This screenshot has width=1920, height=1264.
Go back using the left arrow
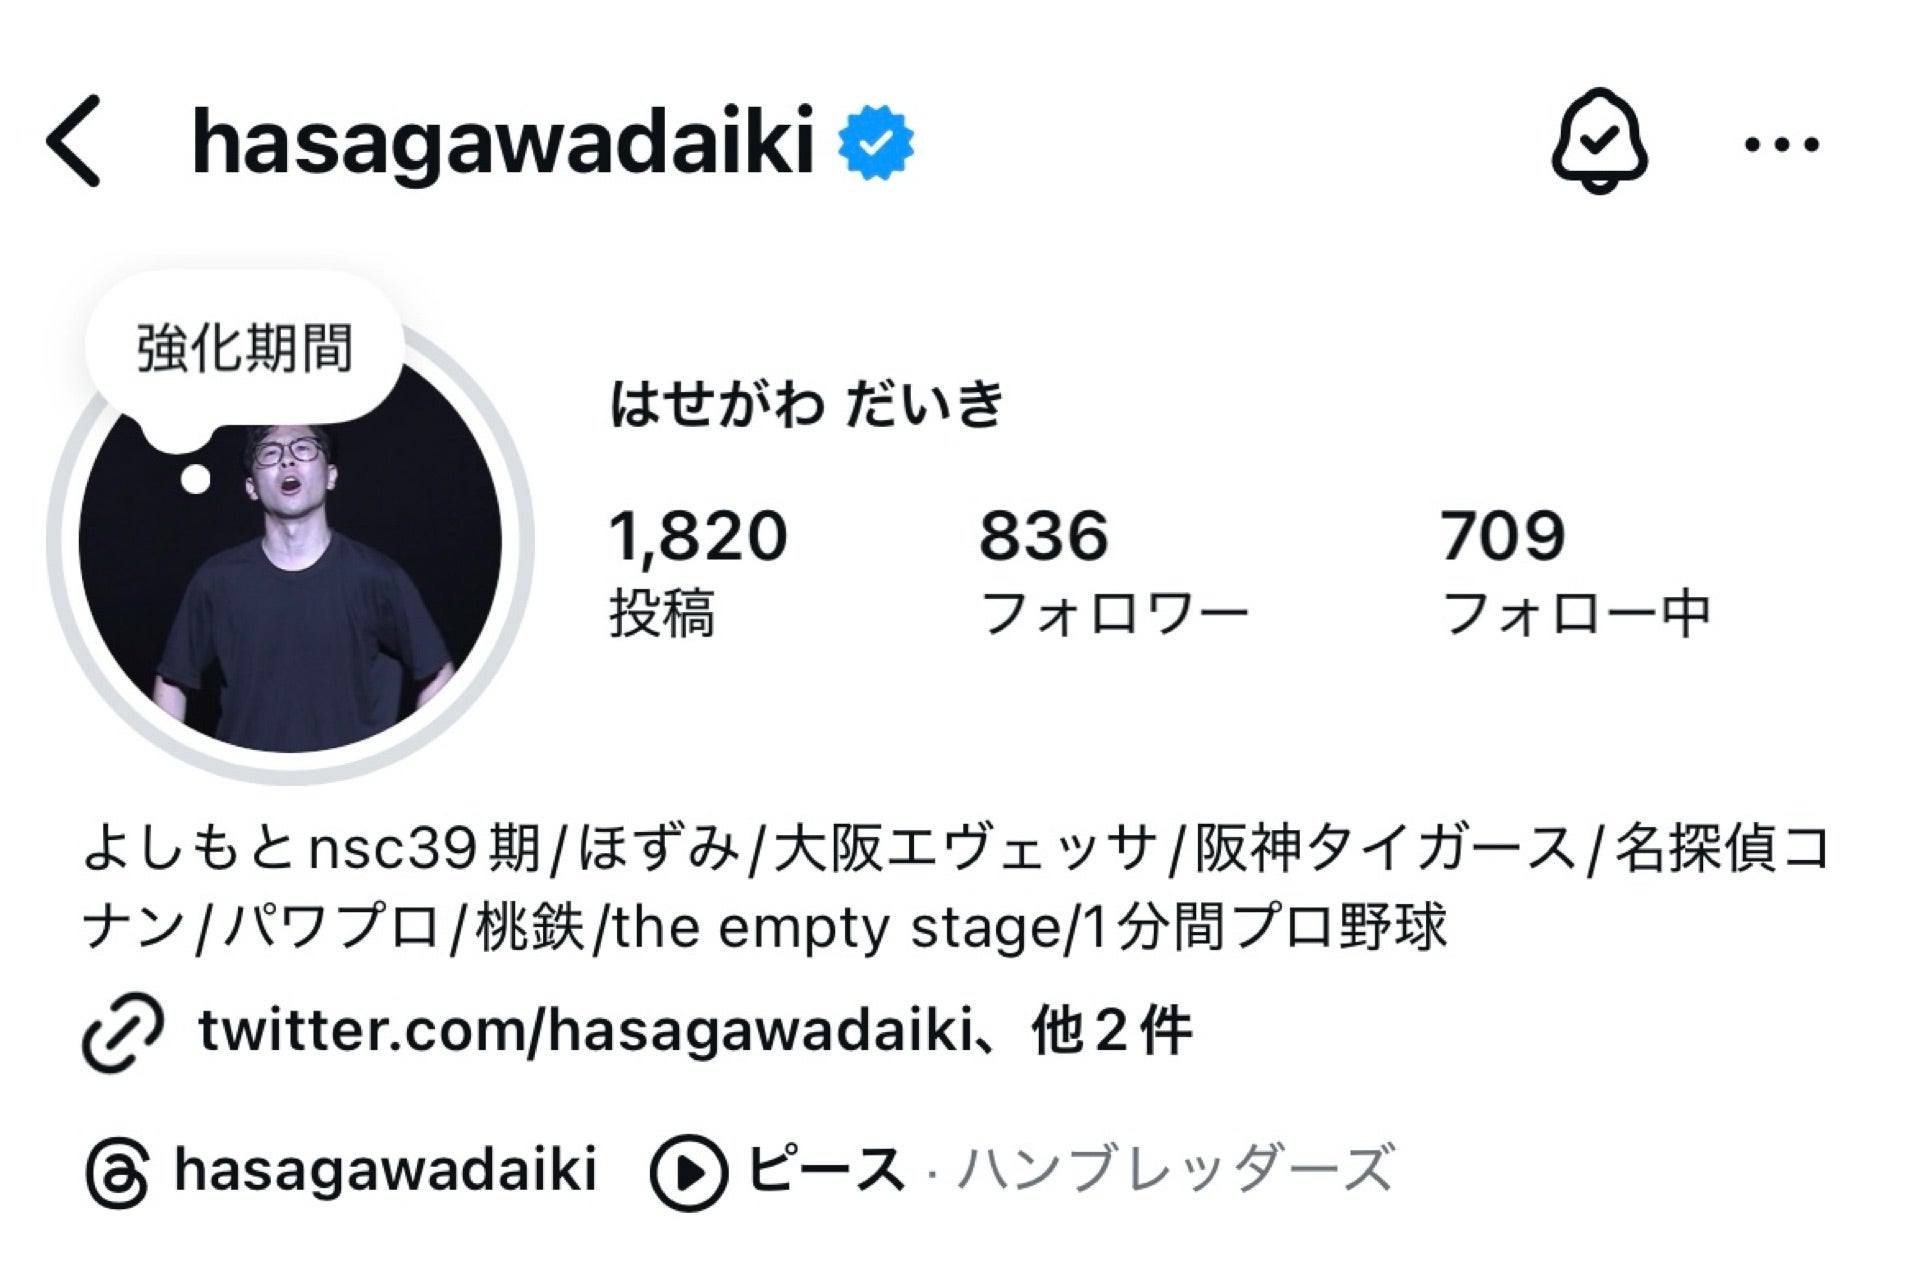[73, 142]
